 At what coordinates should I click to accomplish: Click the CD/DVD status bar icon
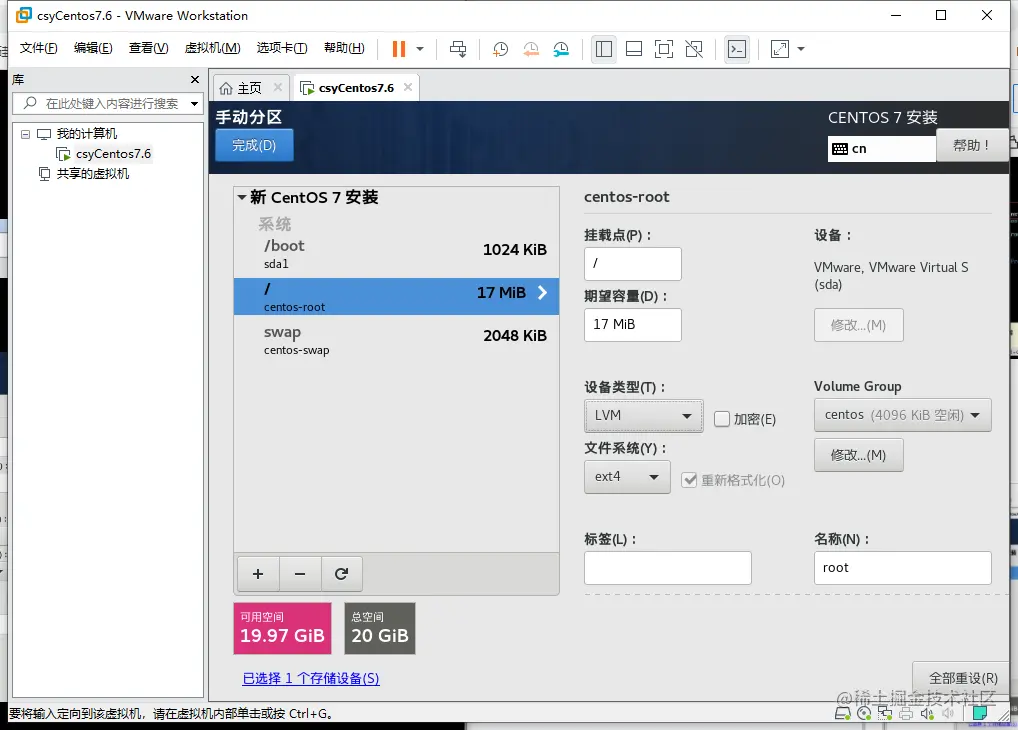[x=863, y=714]
